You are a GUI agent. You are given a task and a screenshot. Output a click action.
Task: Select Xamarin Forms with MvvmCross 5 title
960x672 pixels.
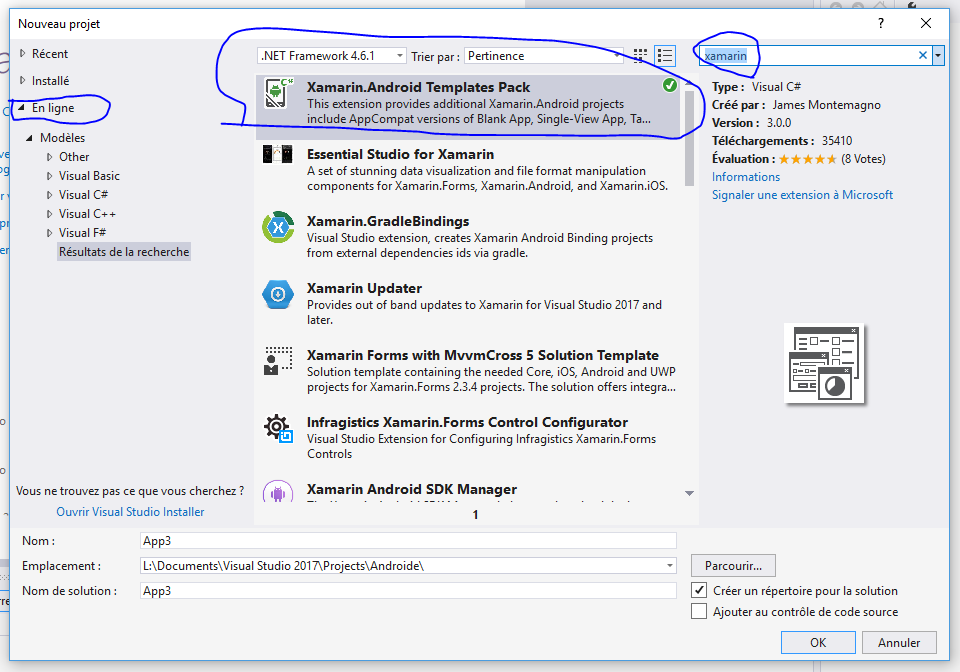(482, 355)
